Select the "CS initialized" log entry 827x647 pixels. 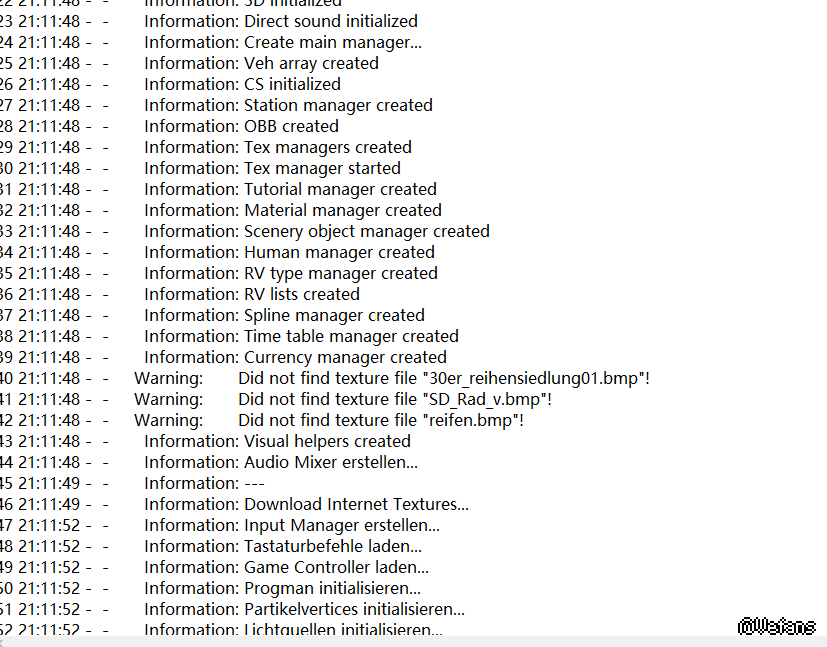tap(292, 84)
